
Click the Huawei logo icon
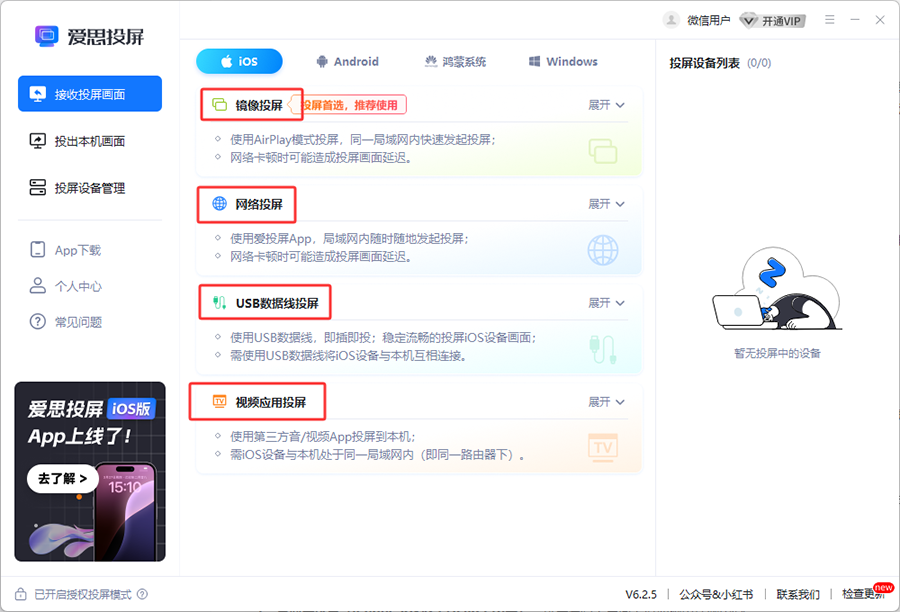click(x=430, y=61)
